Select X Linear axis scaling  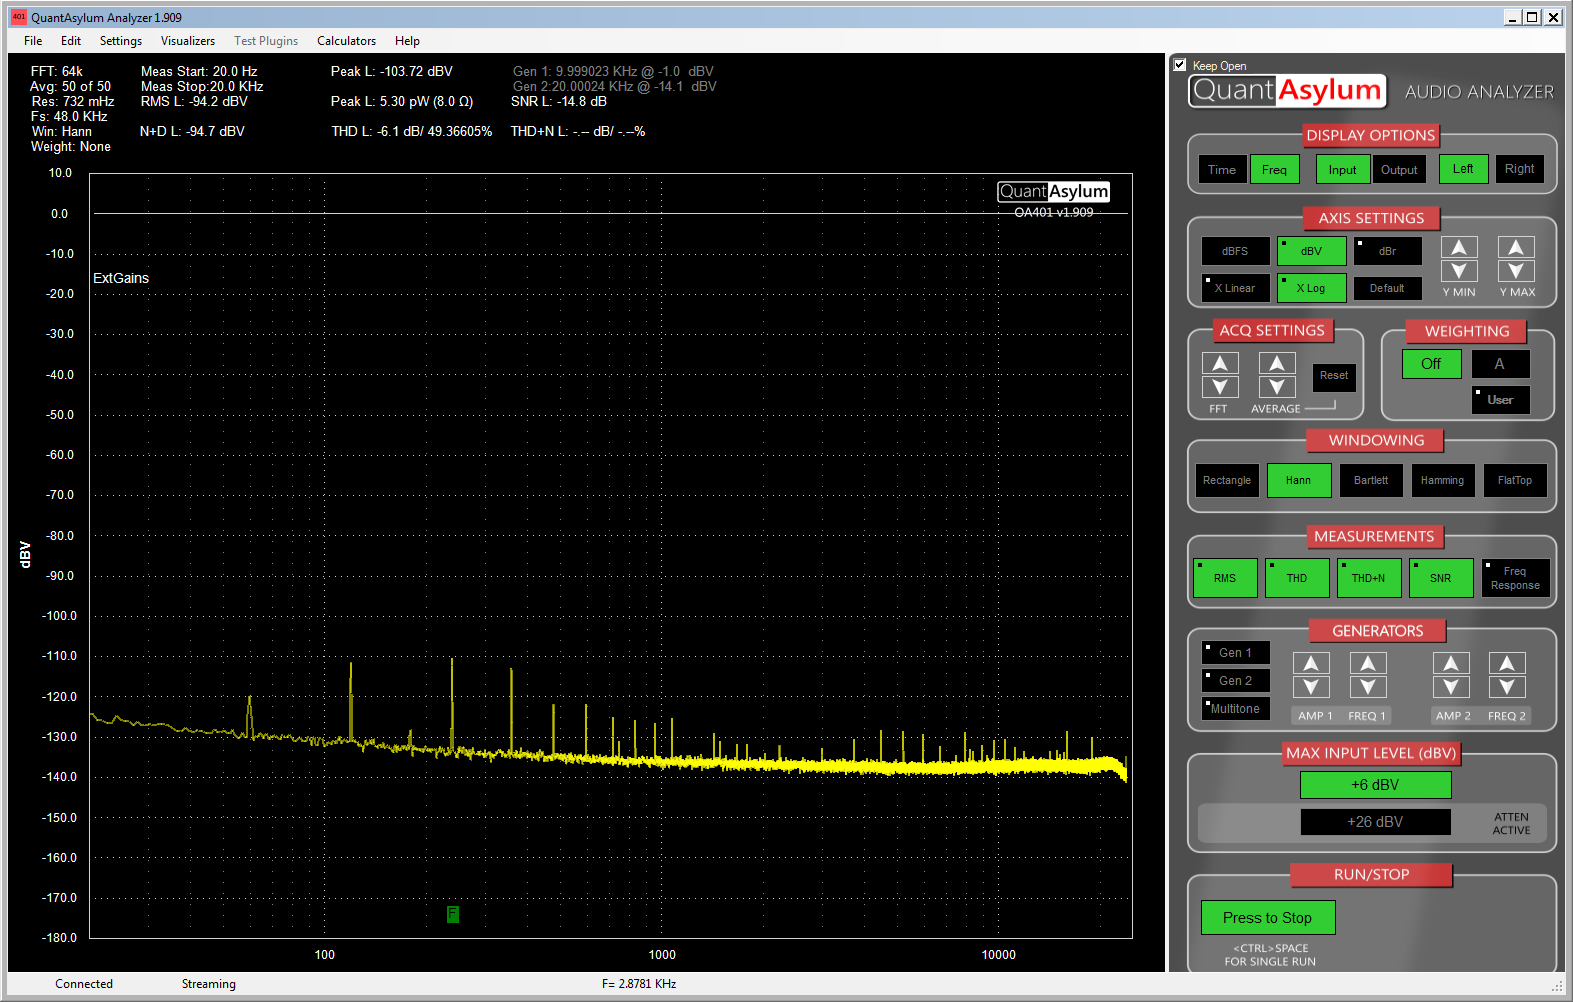click(1236, 288)
